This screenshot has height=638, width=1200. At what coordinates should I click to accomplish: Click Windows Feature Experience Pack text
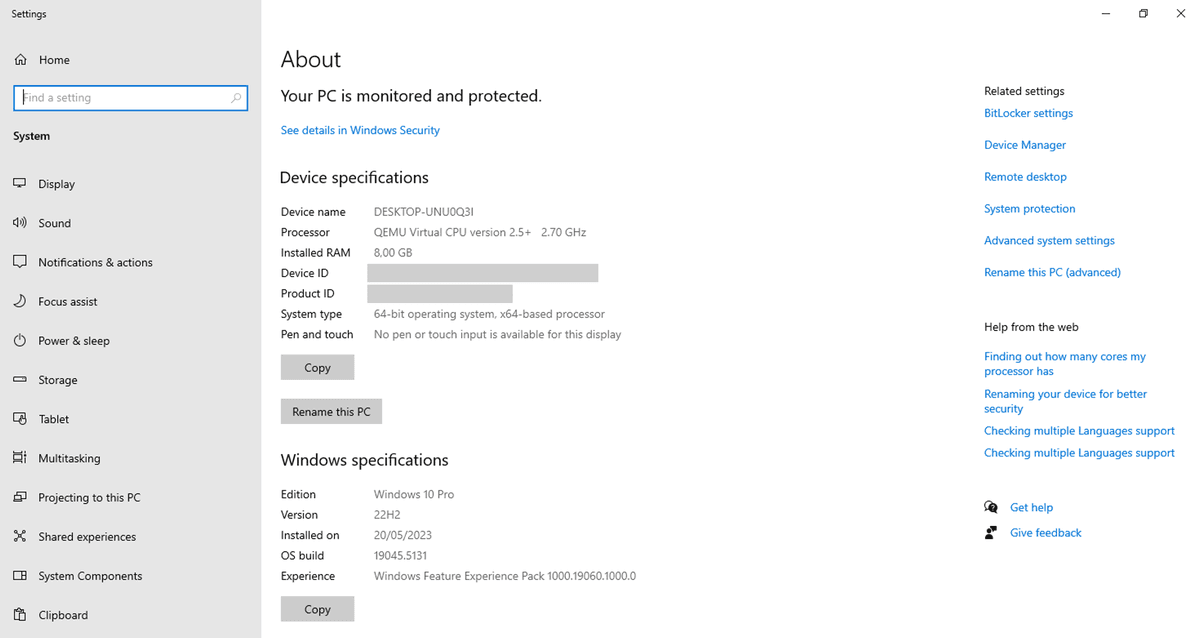pyautogui.click(x=505, y=576)
